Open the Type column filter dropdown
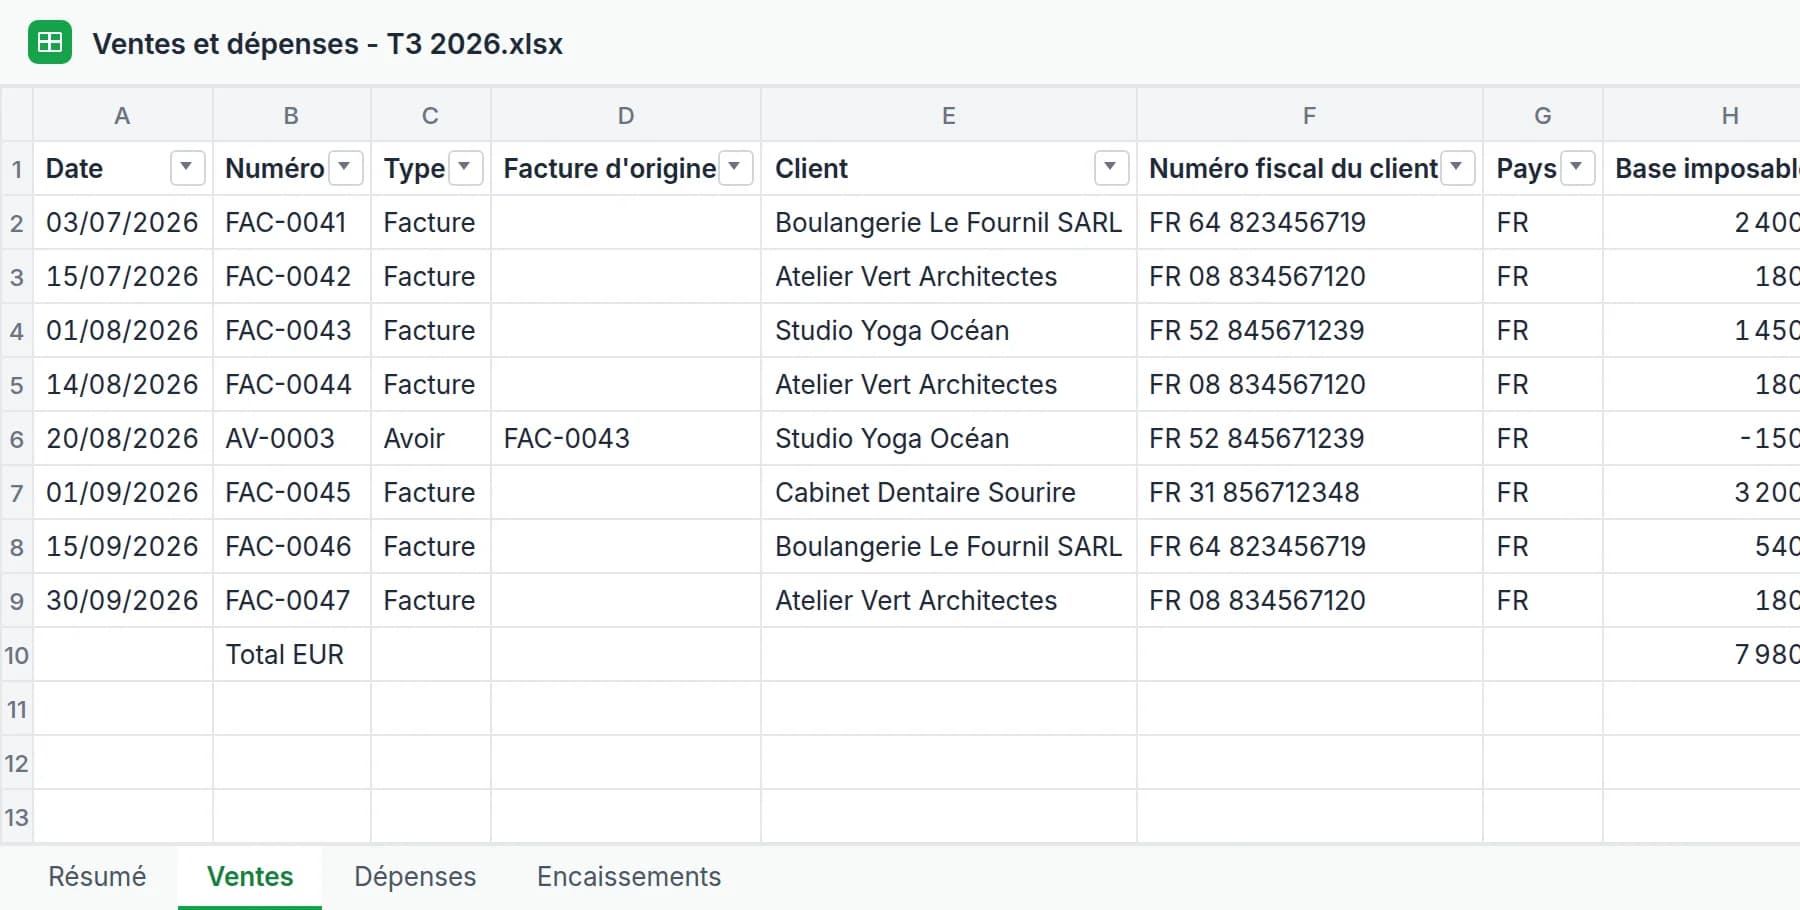This screenshot has height=910, width=1800. pos(465,168)
